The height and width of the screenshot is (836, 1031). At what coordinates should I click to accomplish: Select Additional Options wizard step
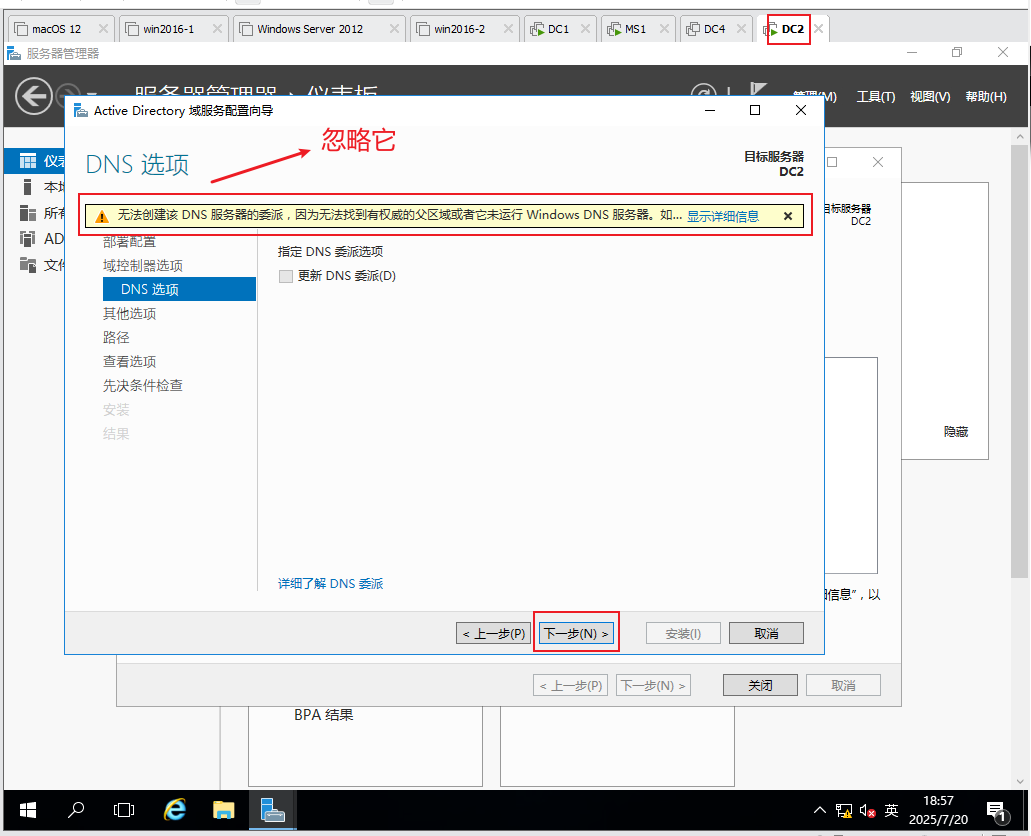tap(130, 314)
